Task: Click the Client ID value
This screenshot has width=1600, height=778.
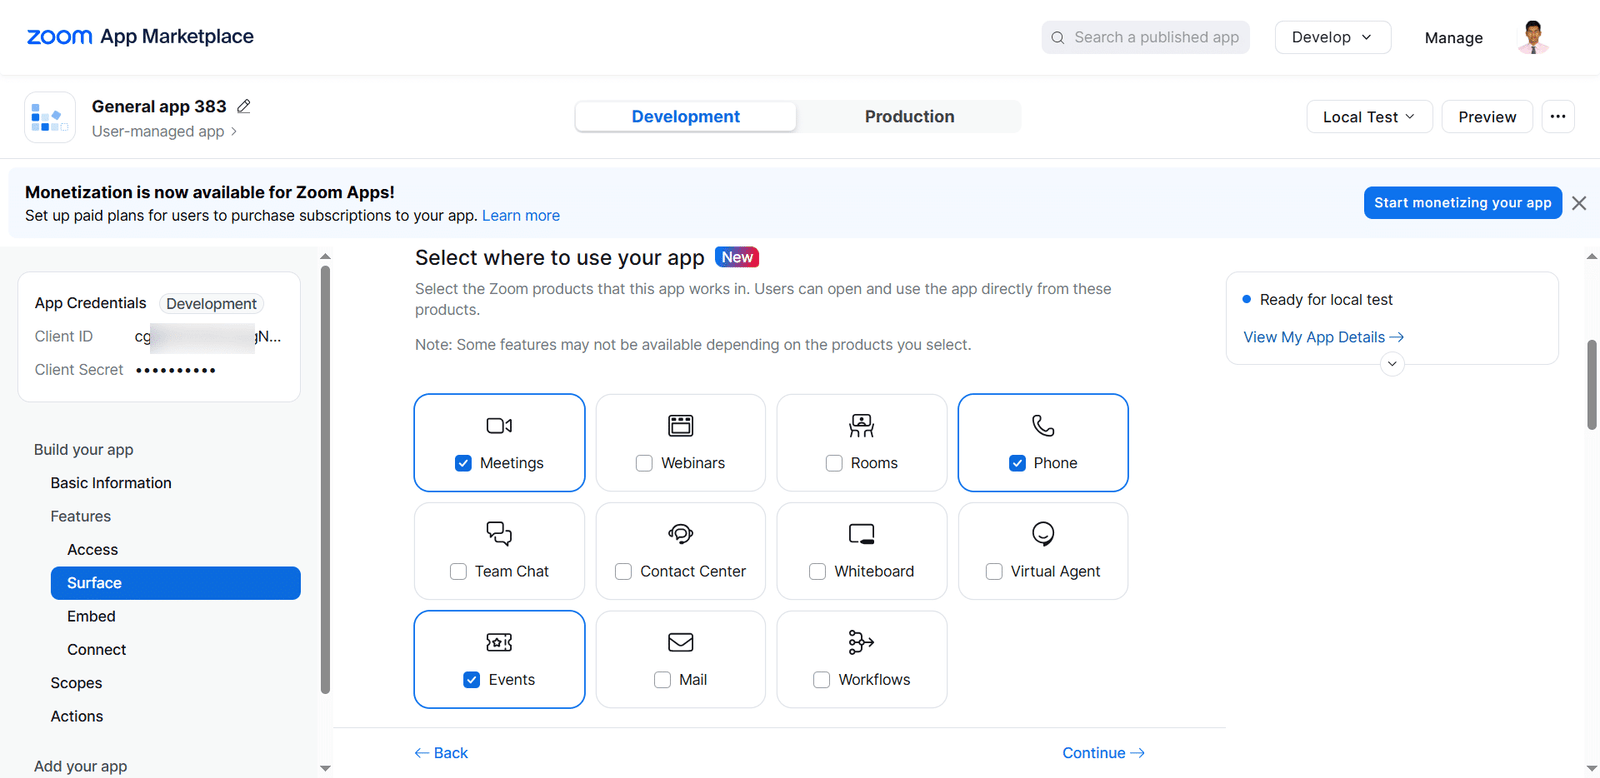Action: point(208,337)
